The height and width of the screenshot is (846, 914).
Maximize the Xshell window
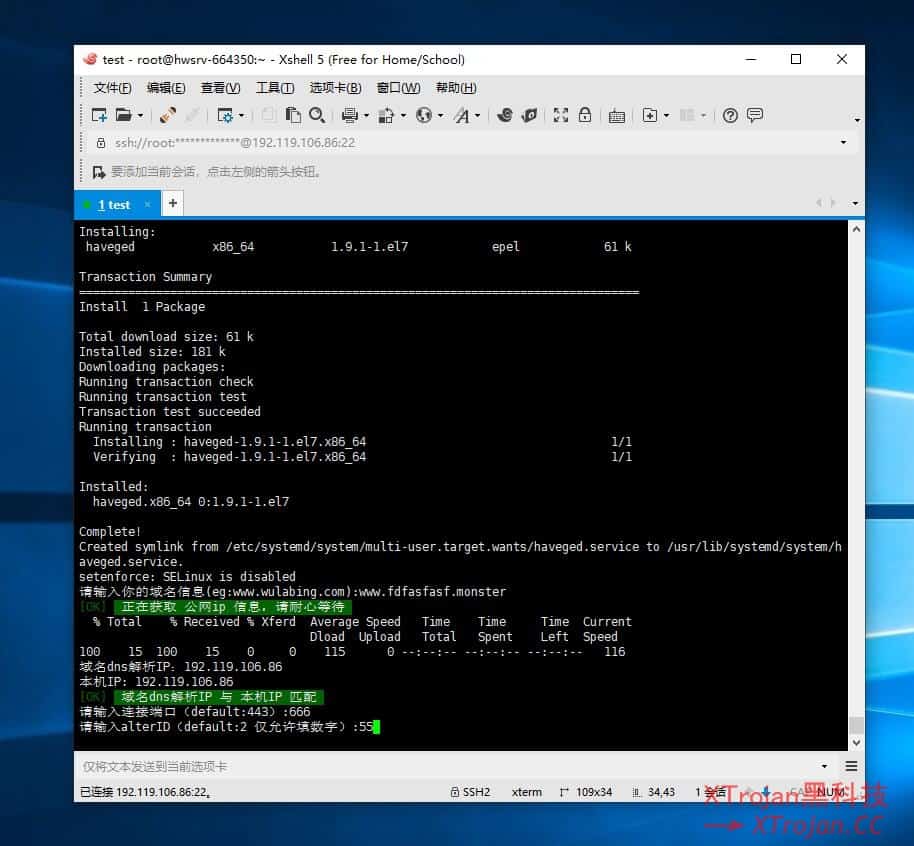[x=796, y=59]
